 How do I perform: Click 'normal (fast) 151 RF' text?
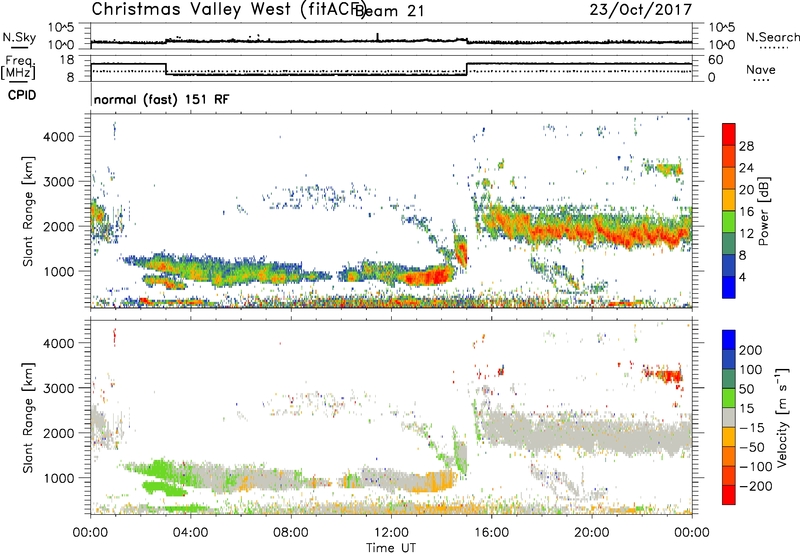(161, 99)
